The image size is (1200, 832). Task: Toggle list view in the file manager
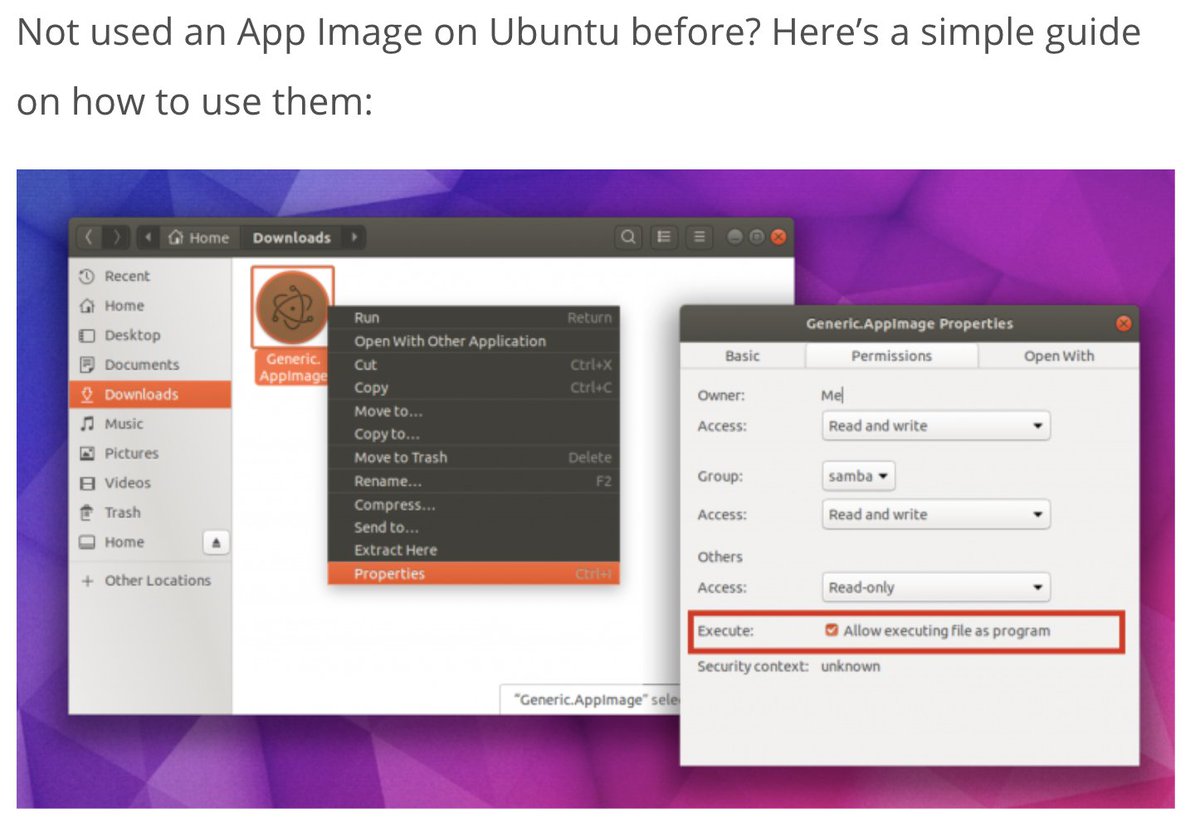point(663,237)
